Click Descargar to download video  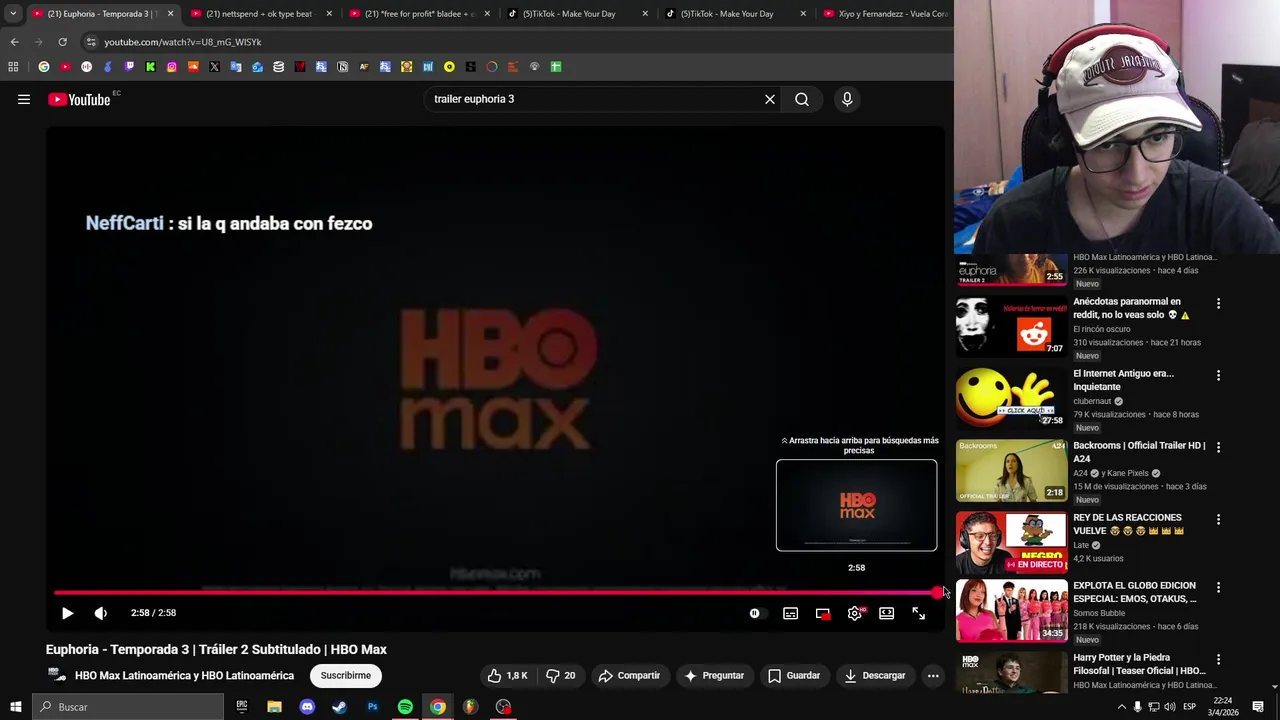coord(875,675)
